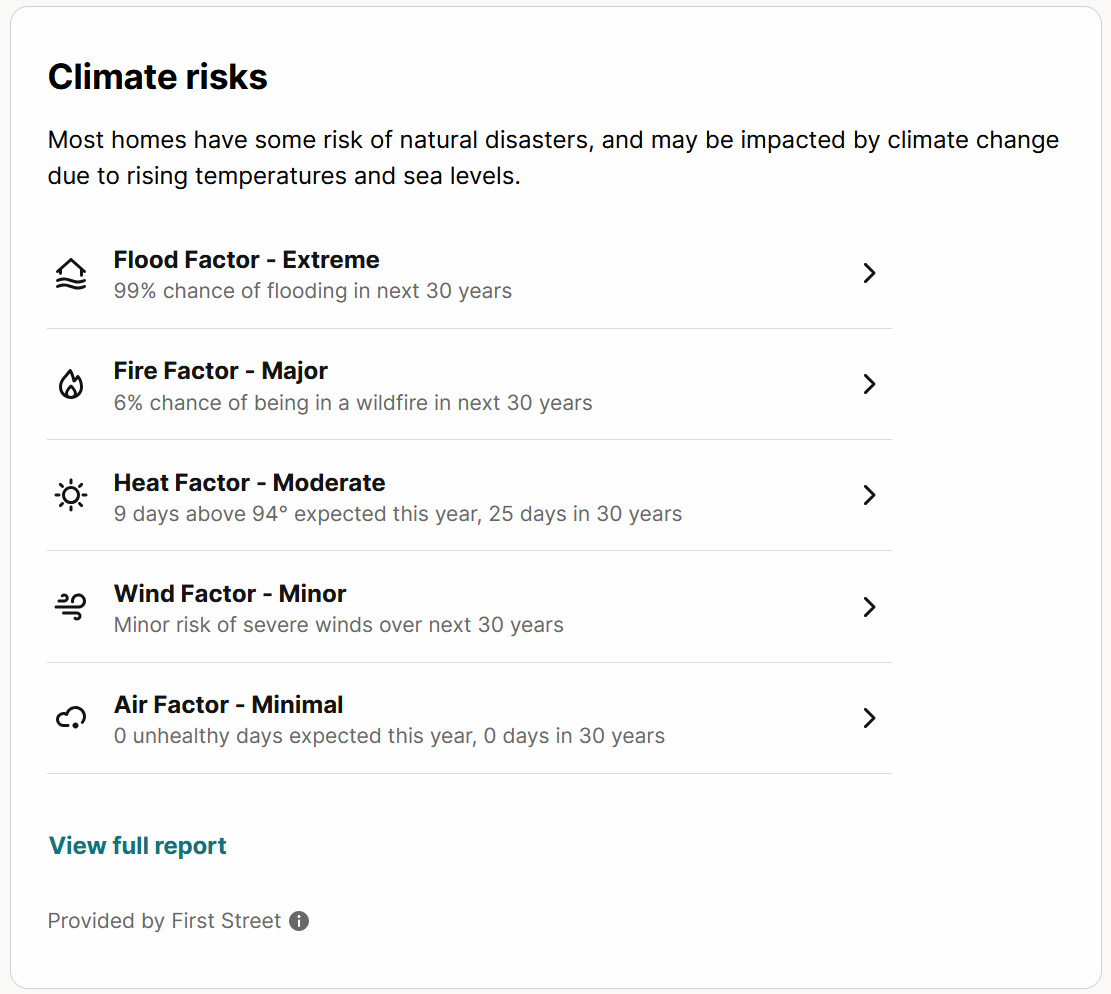This screenshot has height=994, width=1111.
Task: Click the Climate risks title
Action: (x=157, y=76)
